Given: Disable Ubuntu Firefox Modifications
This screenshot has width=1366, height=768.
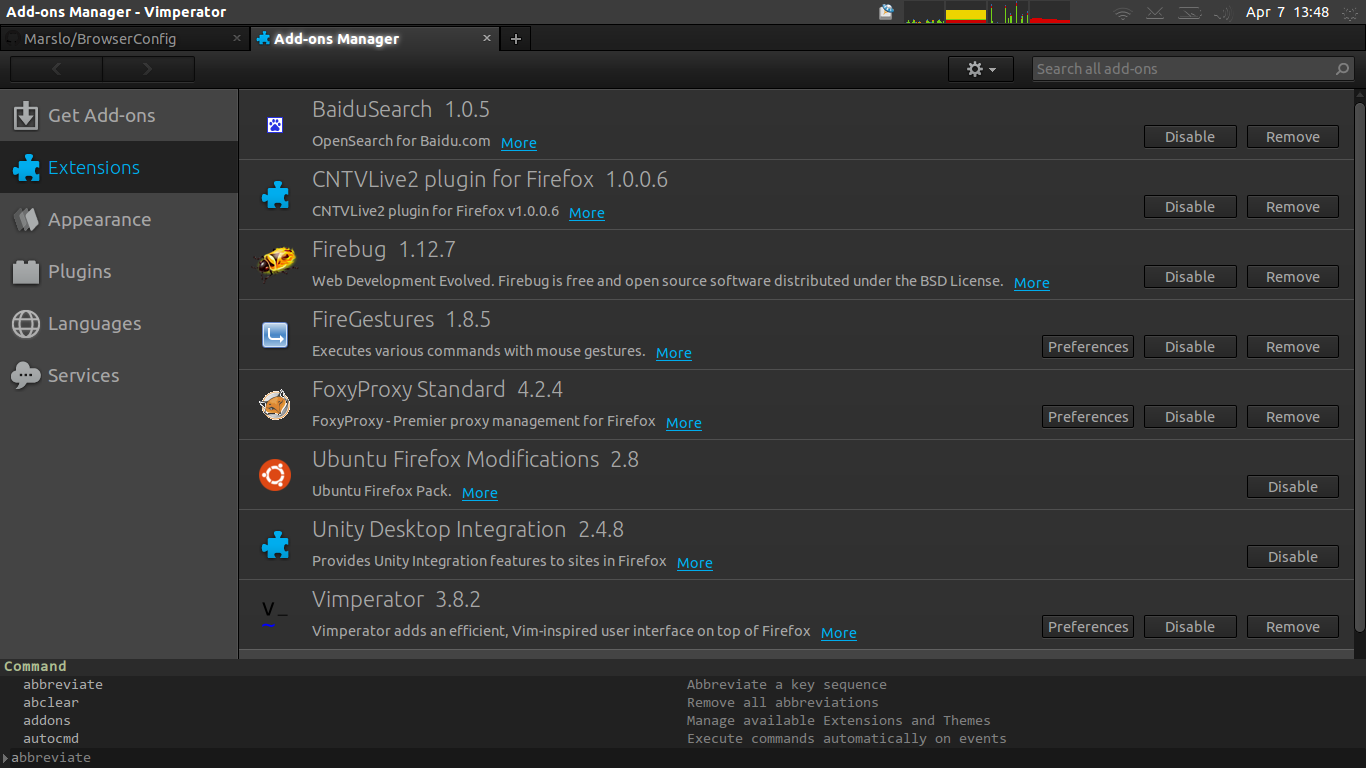Looking at the screenshot, I should click(x=1293, y=487).
